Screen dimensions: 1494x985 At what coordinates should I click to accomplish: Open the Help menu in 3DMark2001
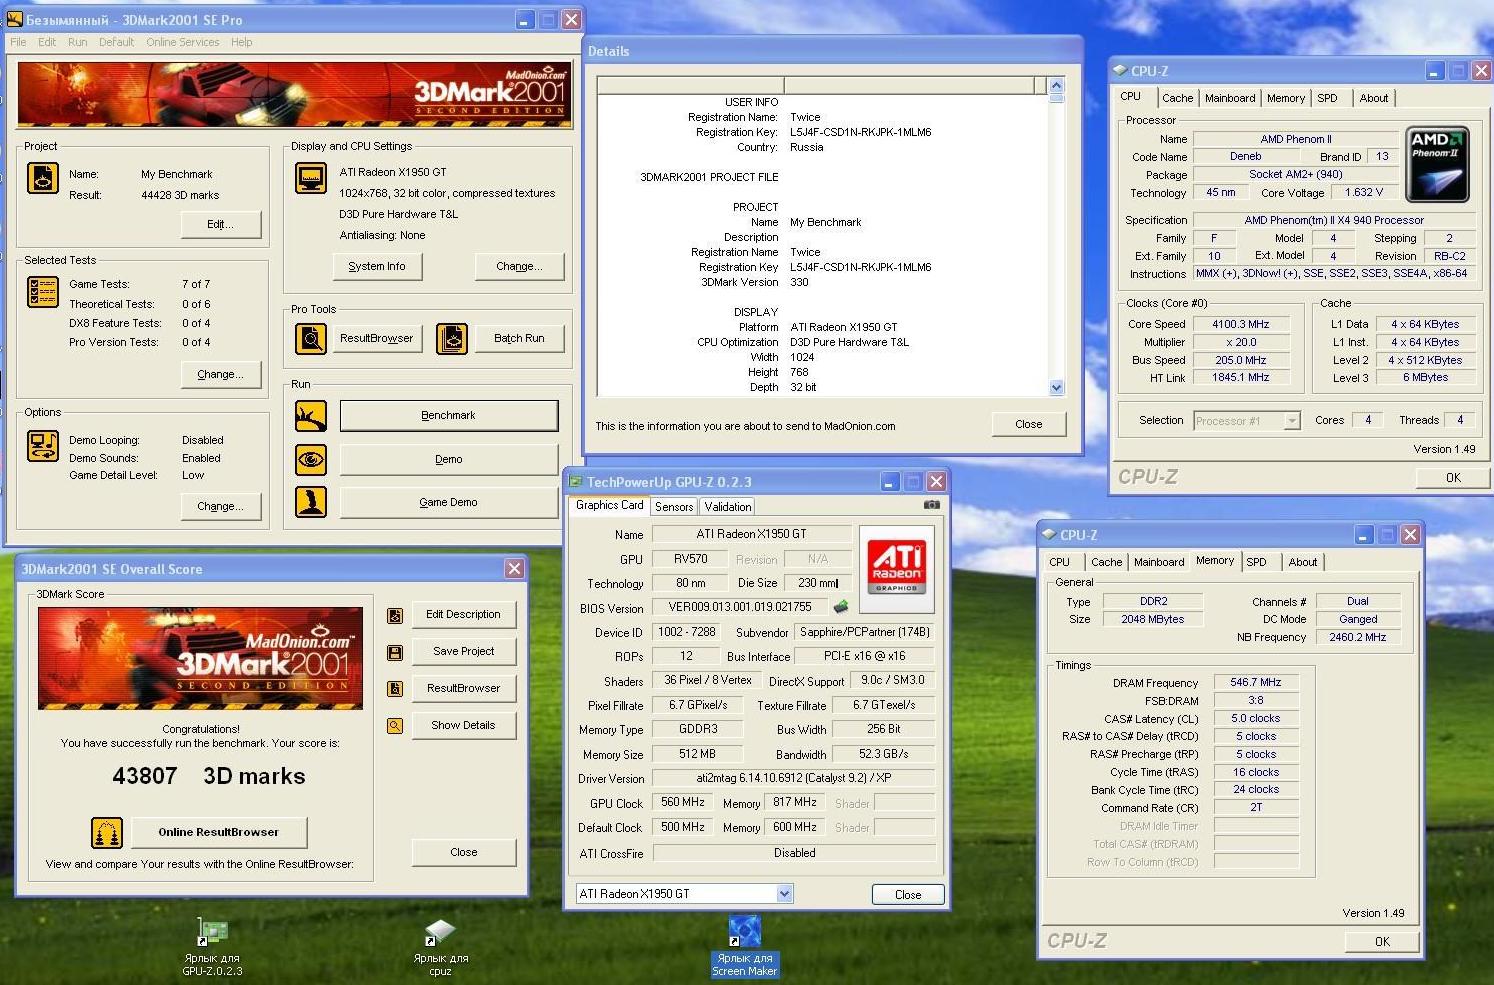241,42
